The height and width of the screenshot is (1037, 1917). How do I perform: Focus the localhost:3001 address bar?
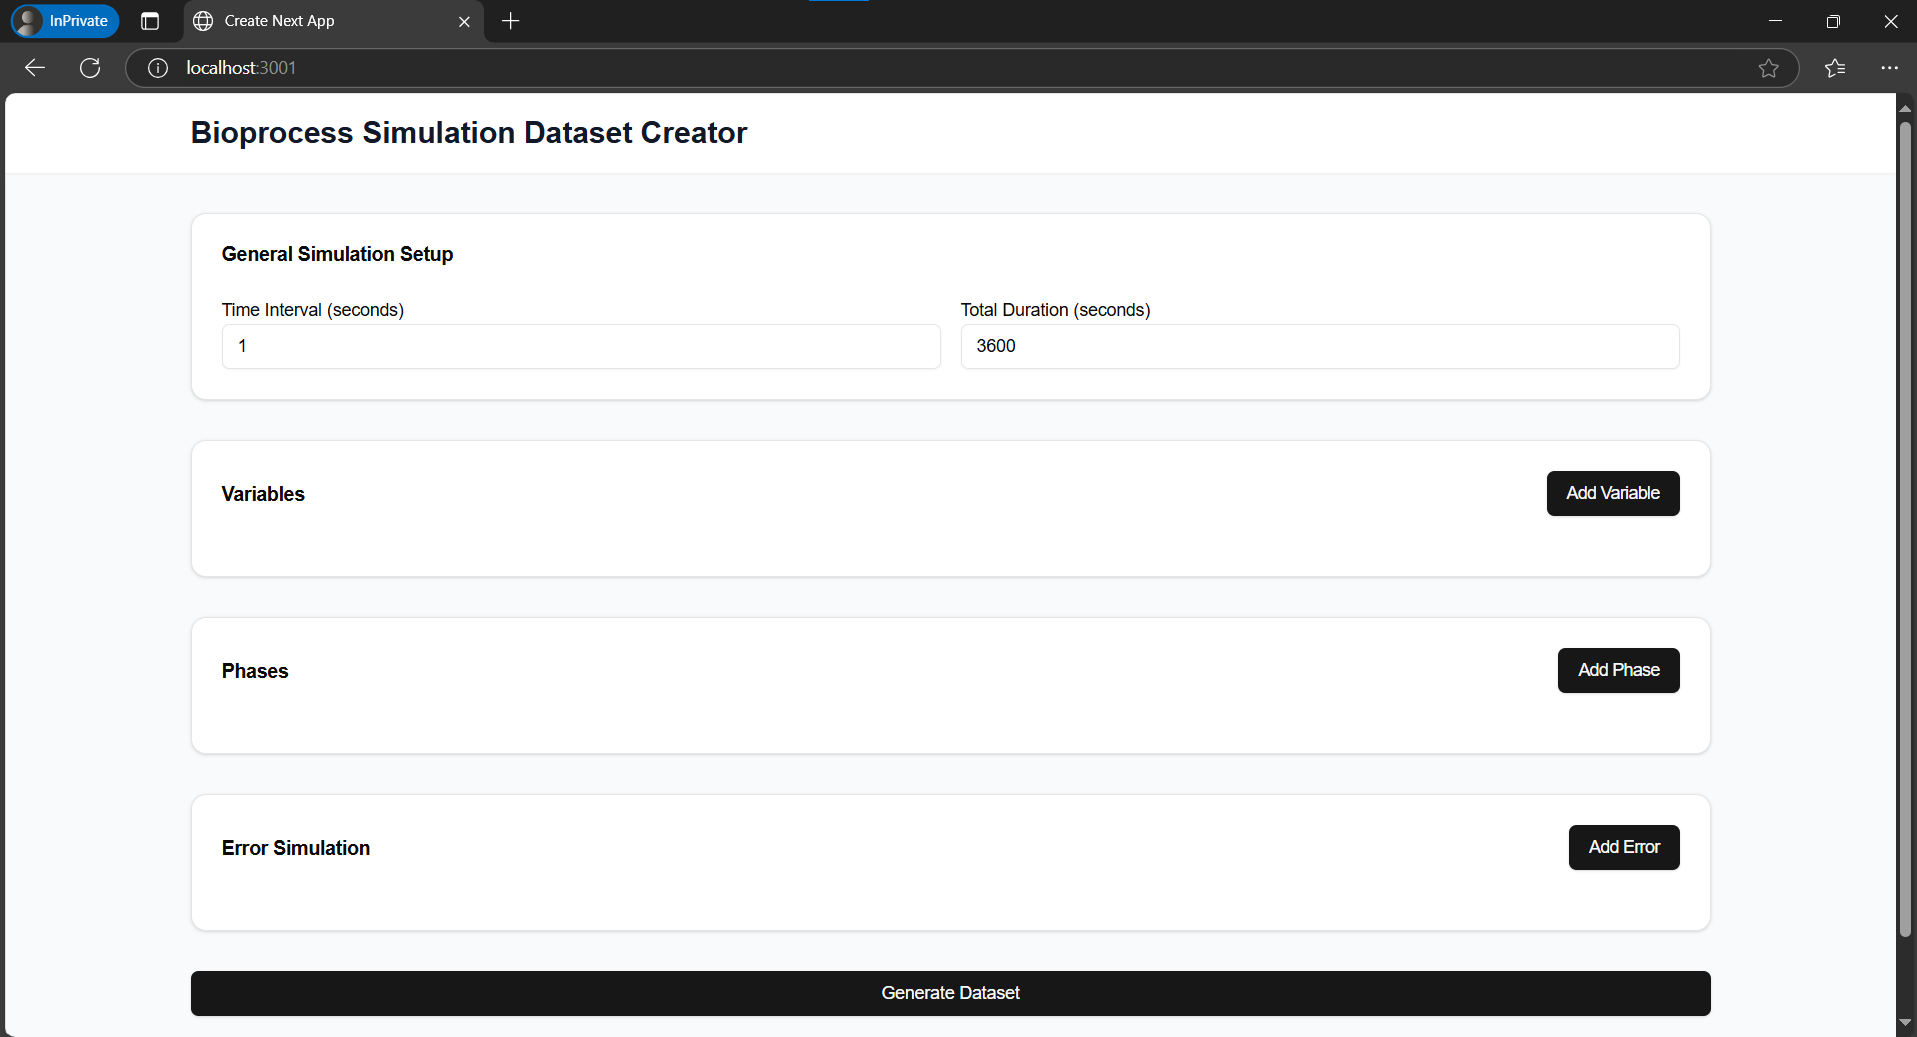click(960, 68)
